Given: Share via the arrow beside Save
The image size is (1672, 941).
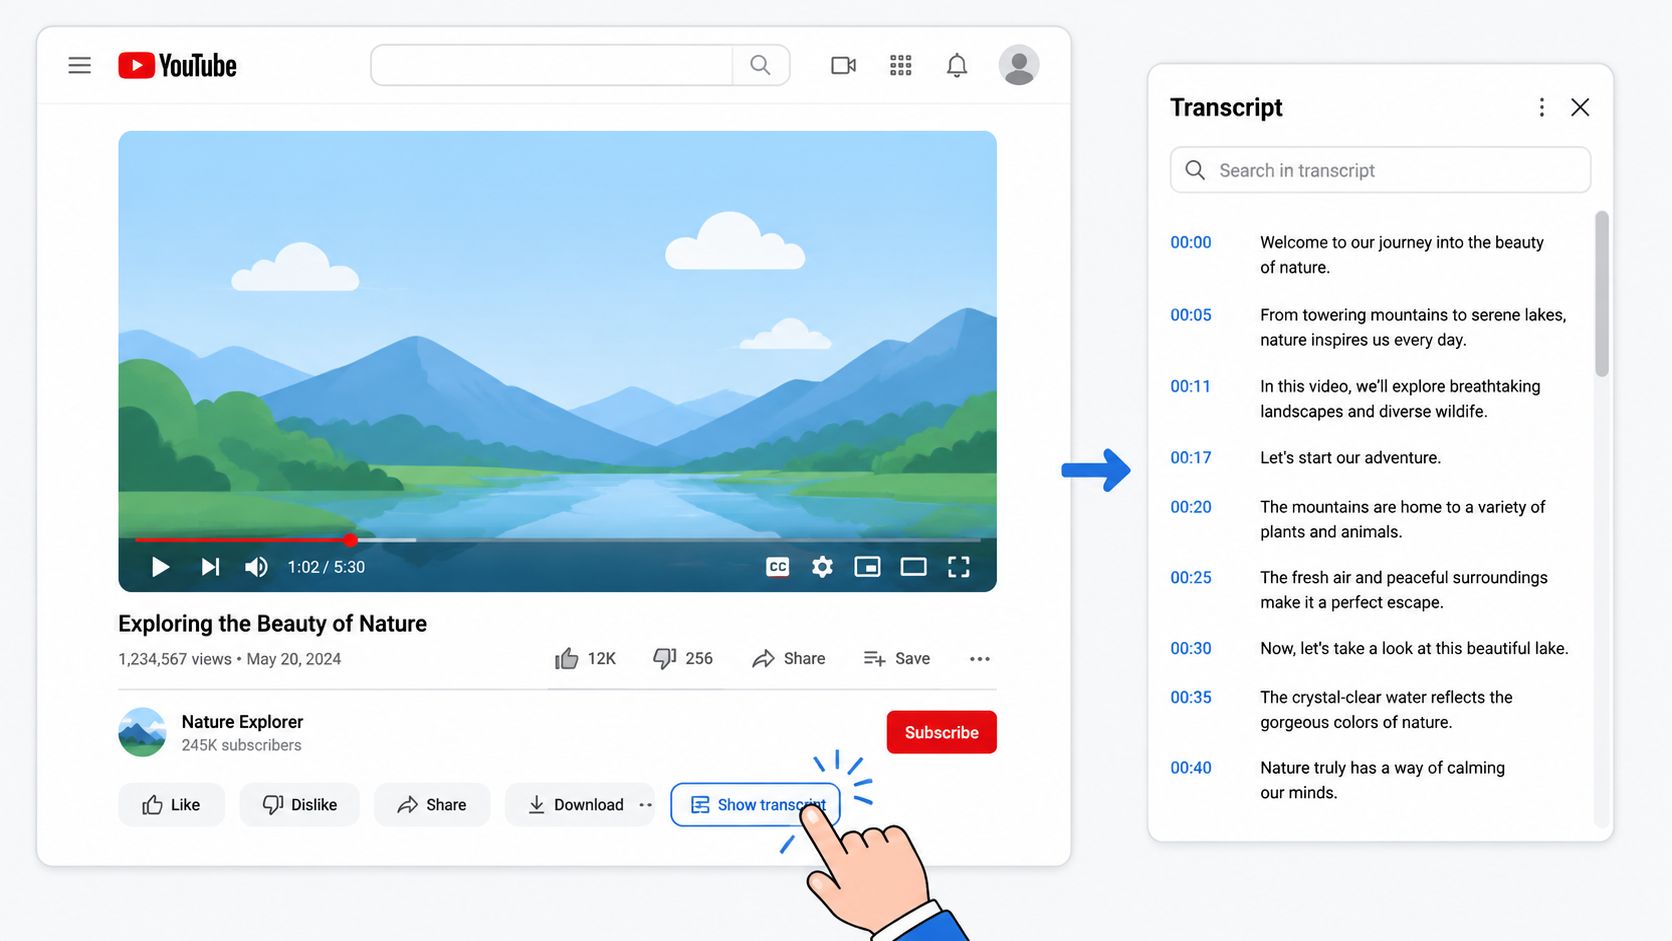Looking at the screenshot, I should pyautogui.click(x=788, y=658).
